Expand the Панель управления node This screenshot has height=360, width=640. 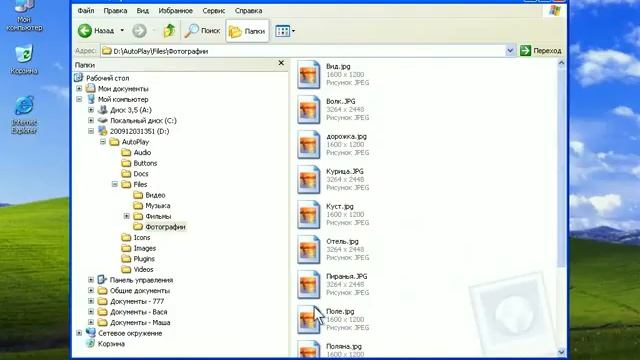pos(91,280)
